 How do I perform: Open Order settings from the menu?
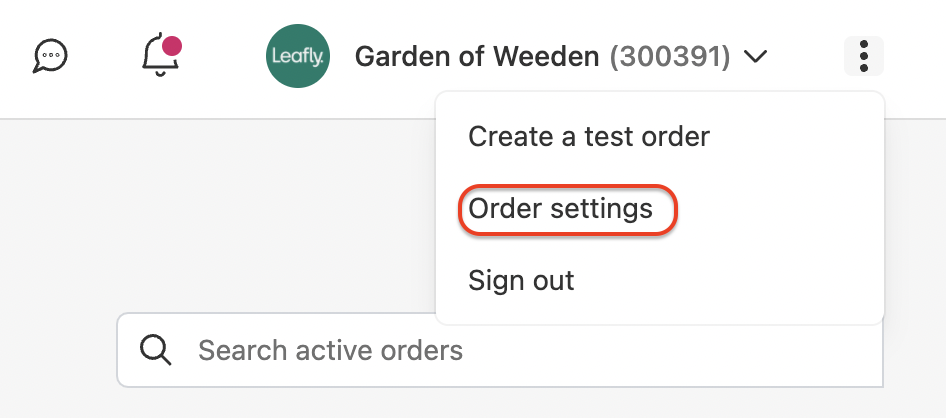560,209
